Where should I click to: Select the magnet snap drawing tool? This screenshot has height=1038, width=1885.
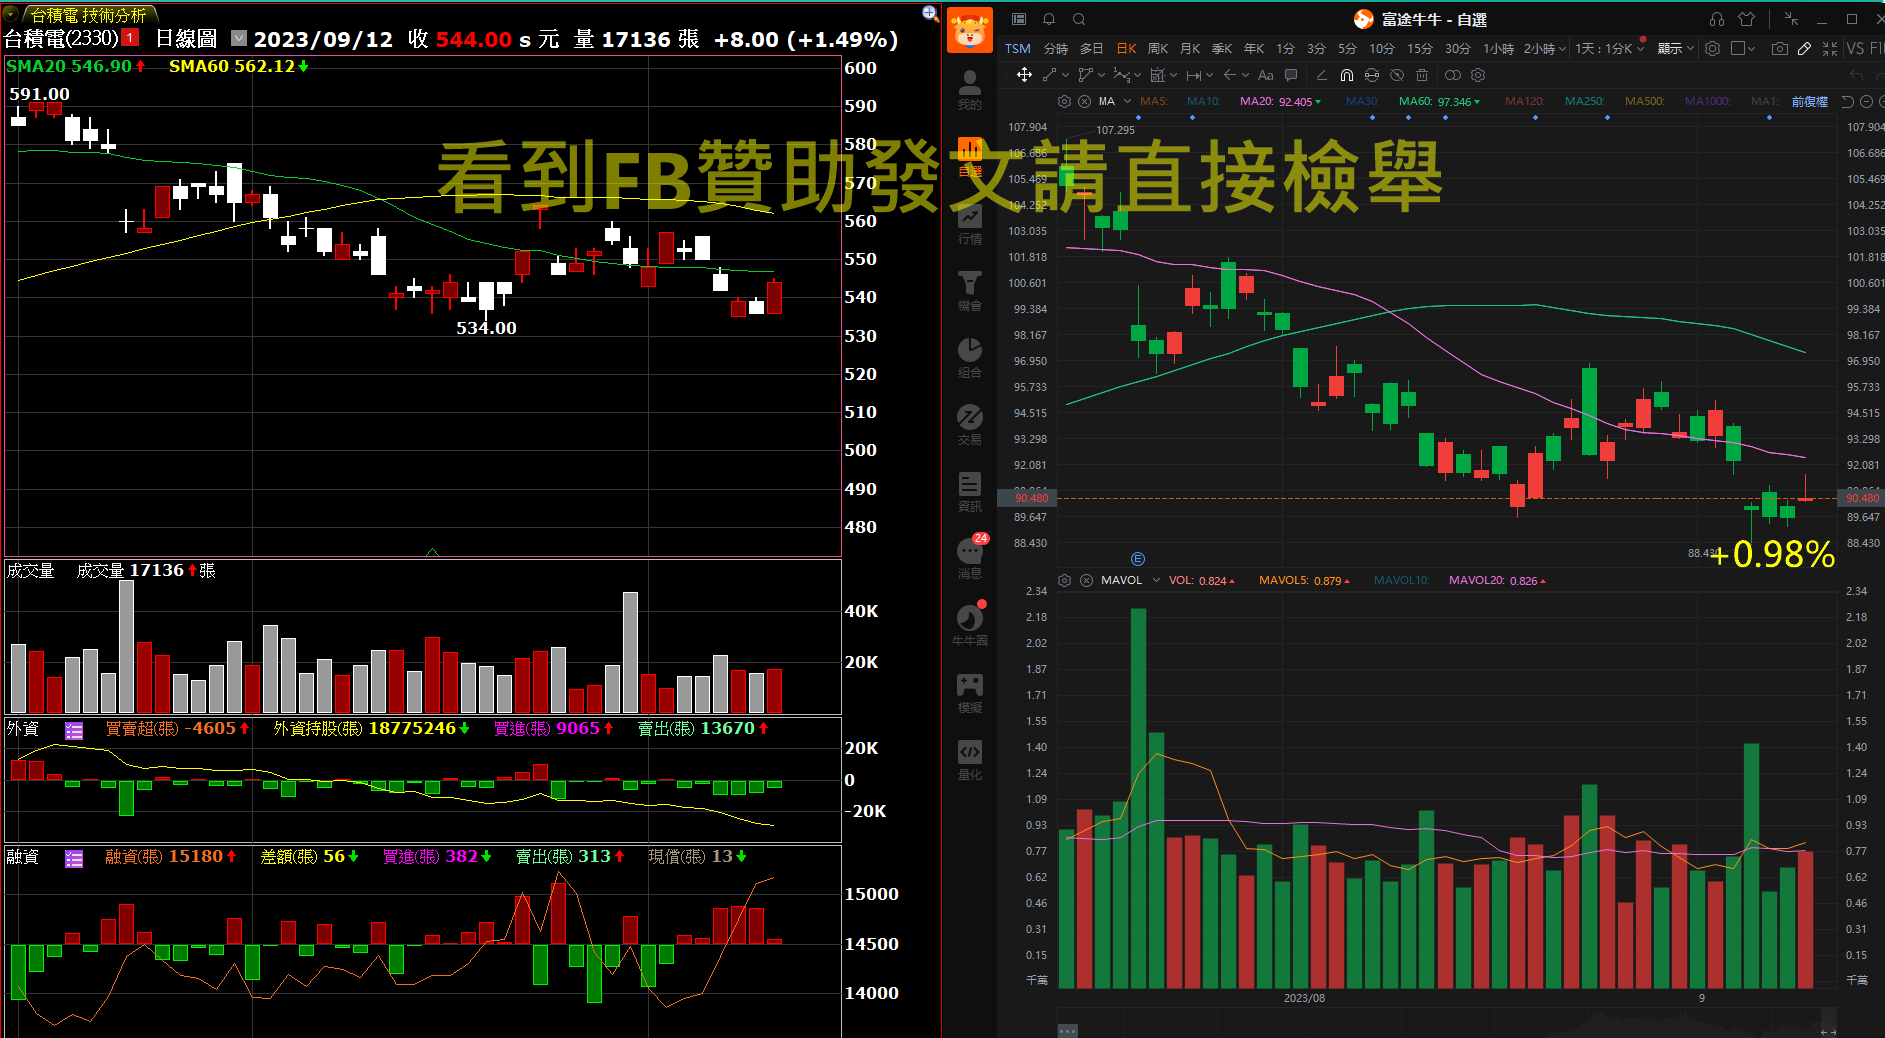click(x=1347, y=75)
